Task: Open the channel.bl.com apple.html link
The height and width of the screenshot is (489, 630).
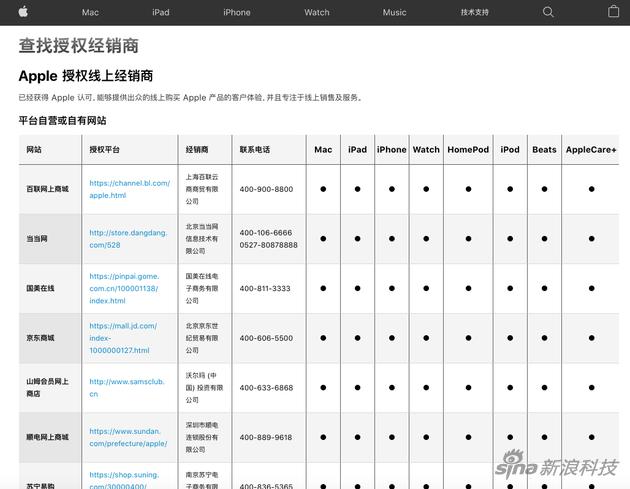Action: pos(129,189)
